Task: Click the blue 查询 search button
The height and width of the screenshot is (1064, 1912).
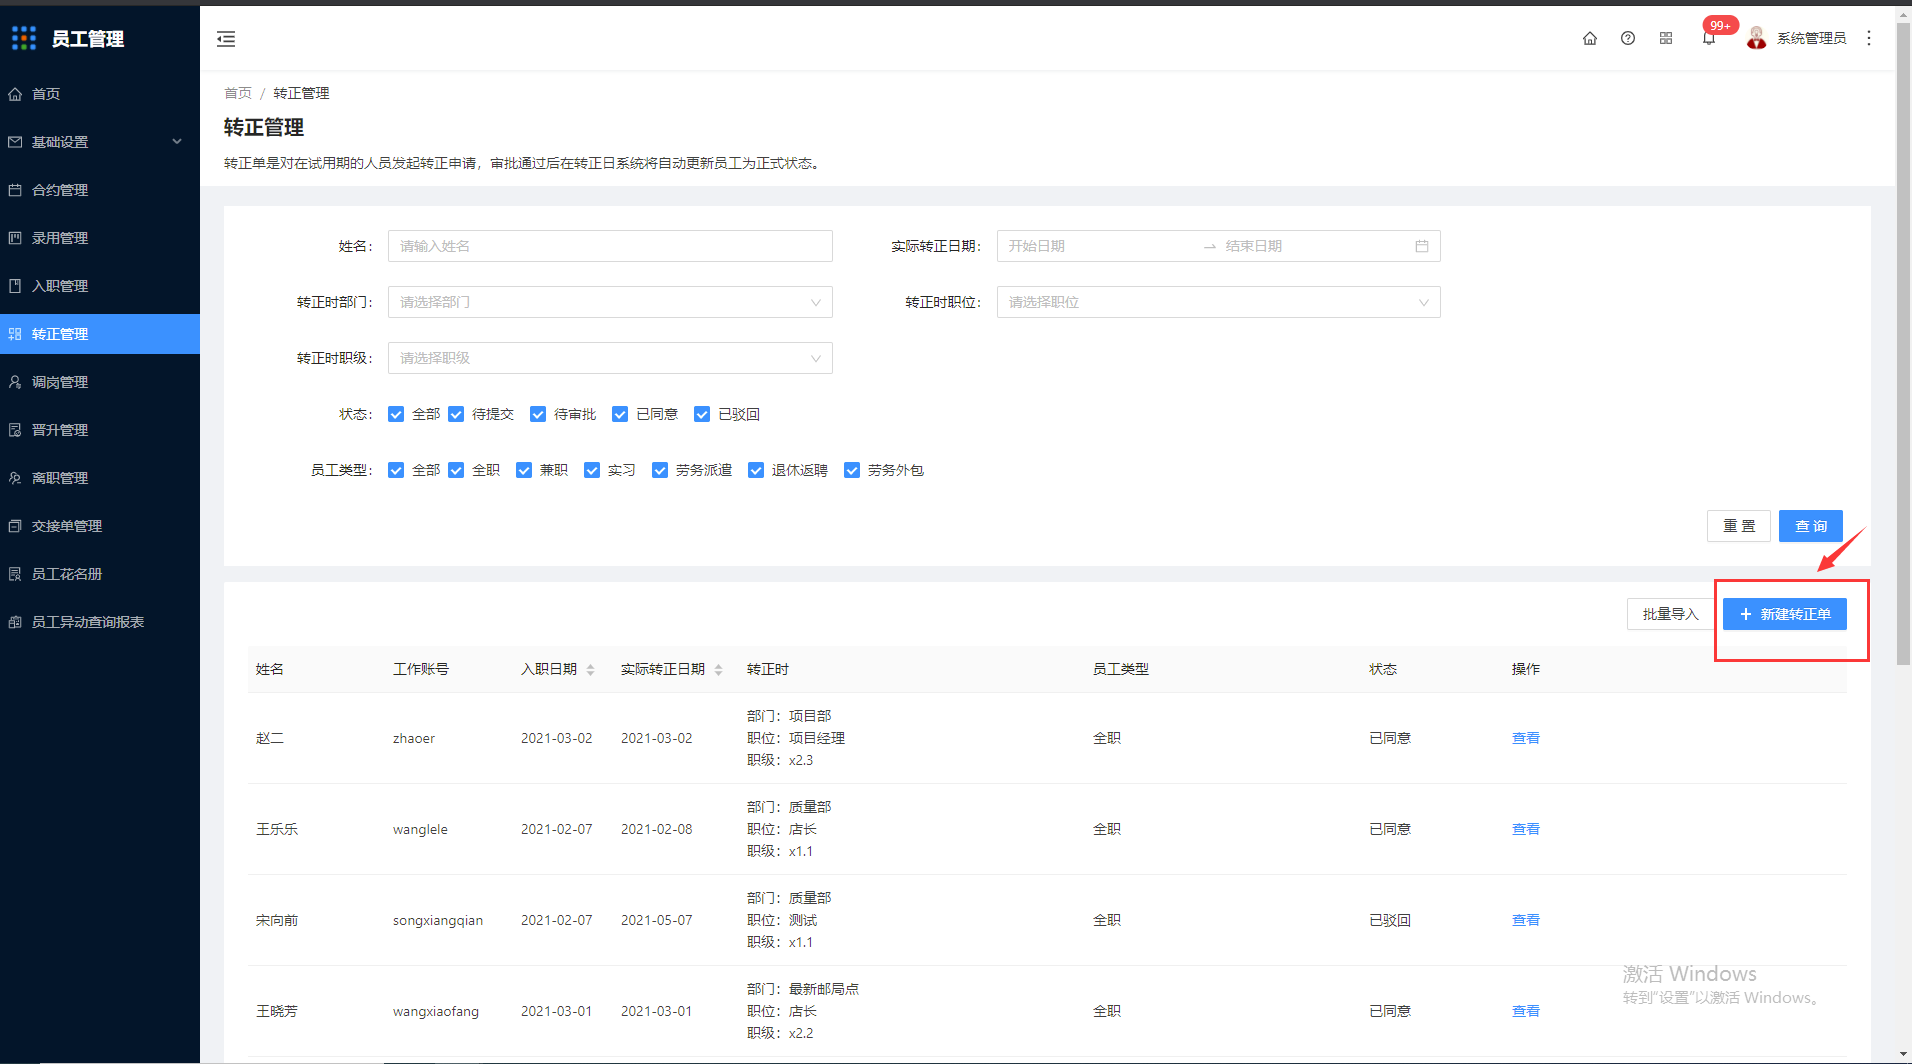Action: 1811,526
